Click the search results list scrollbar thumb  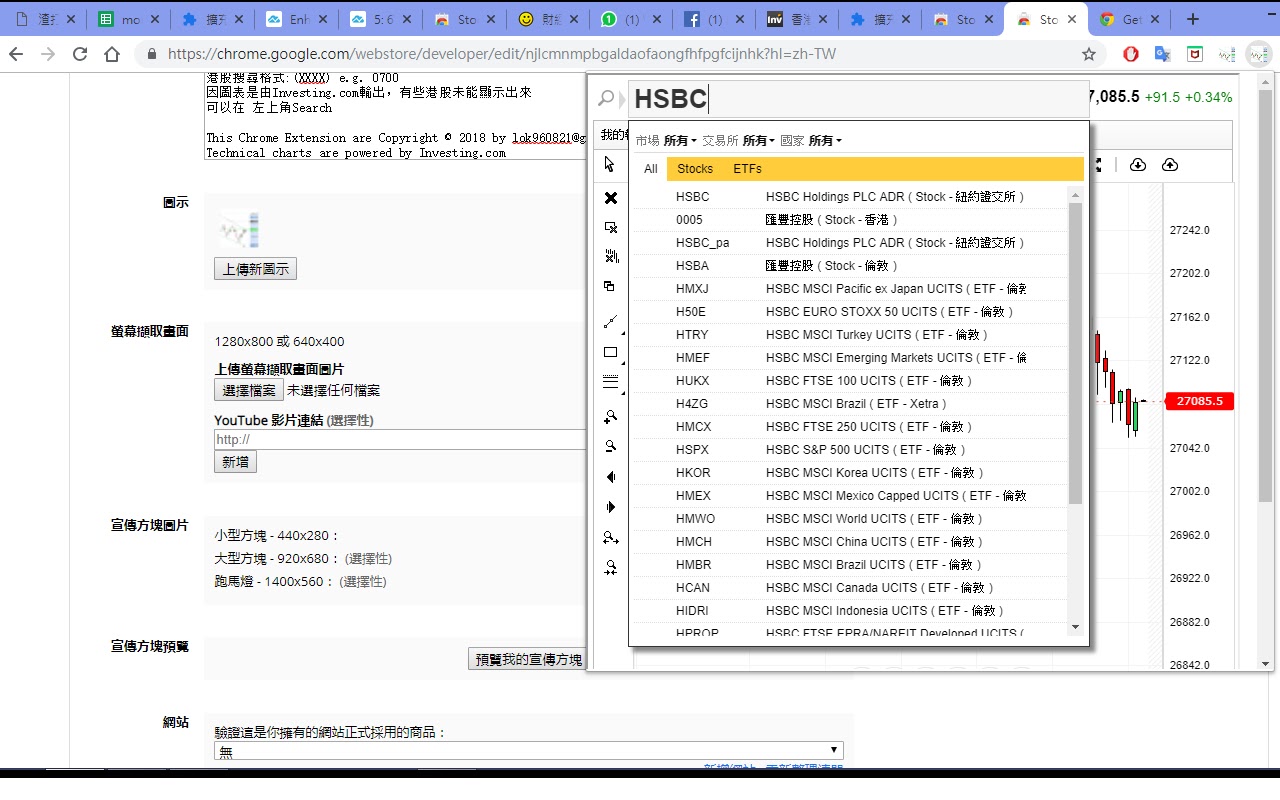[1076, 354]
